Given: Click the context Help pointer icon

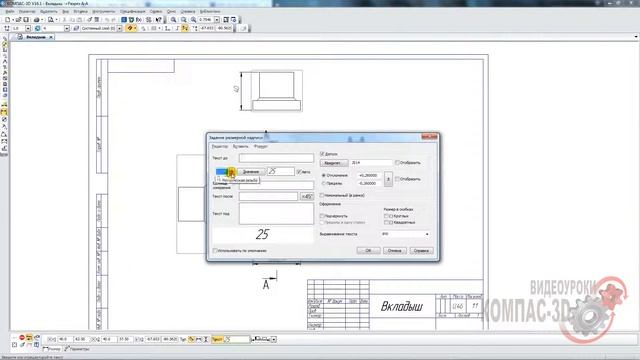Looking at the screenshot, I should (158, 20).
